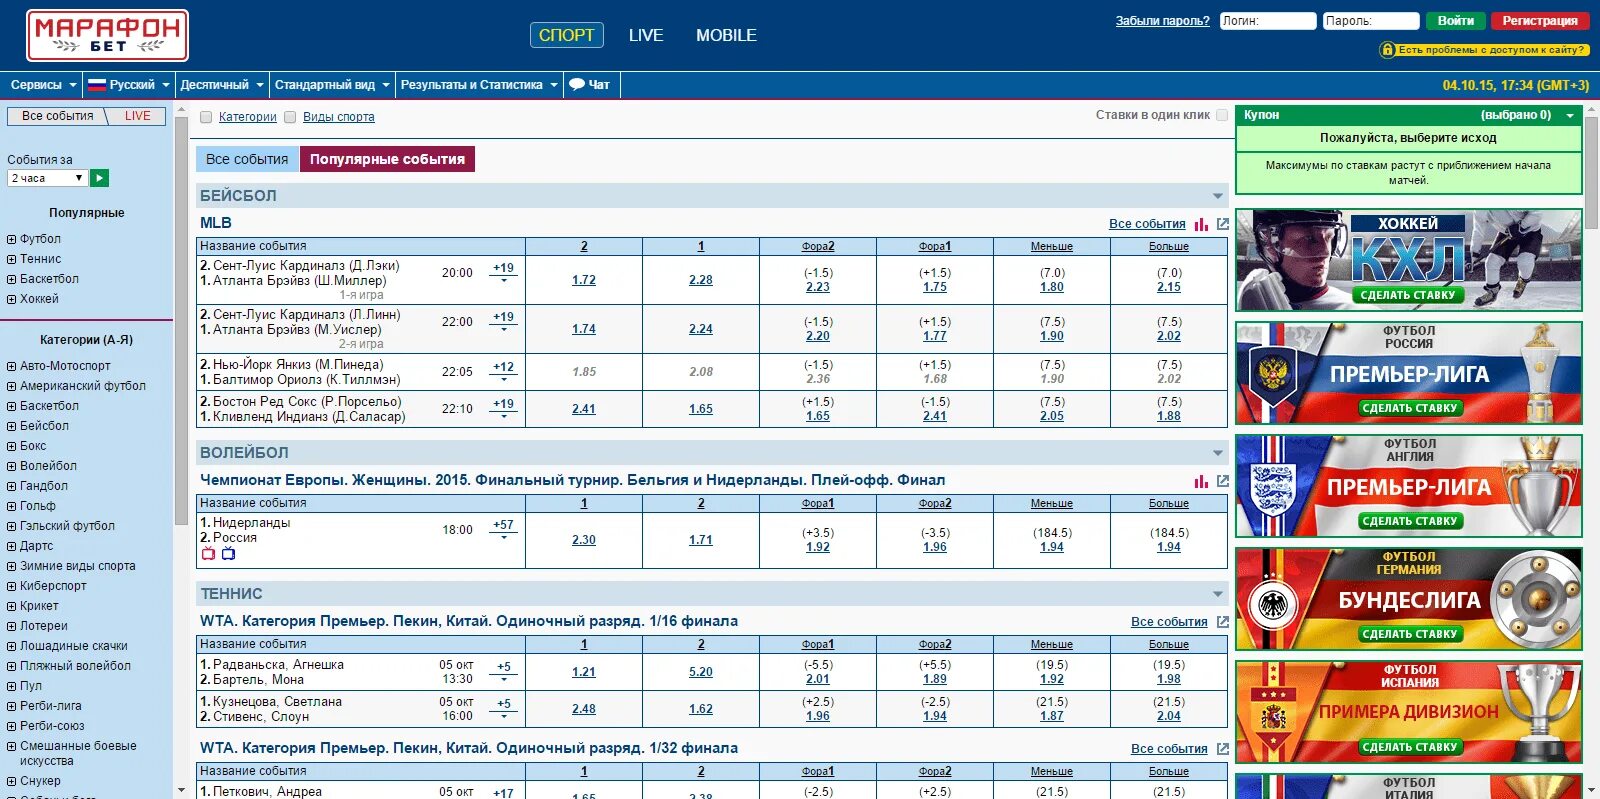Click Футбол Россия Премьер-Лига banner
1600x799 pixels.
(x=1409, y=373)
